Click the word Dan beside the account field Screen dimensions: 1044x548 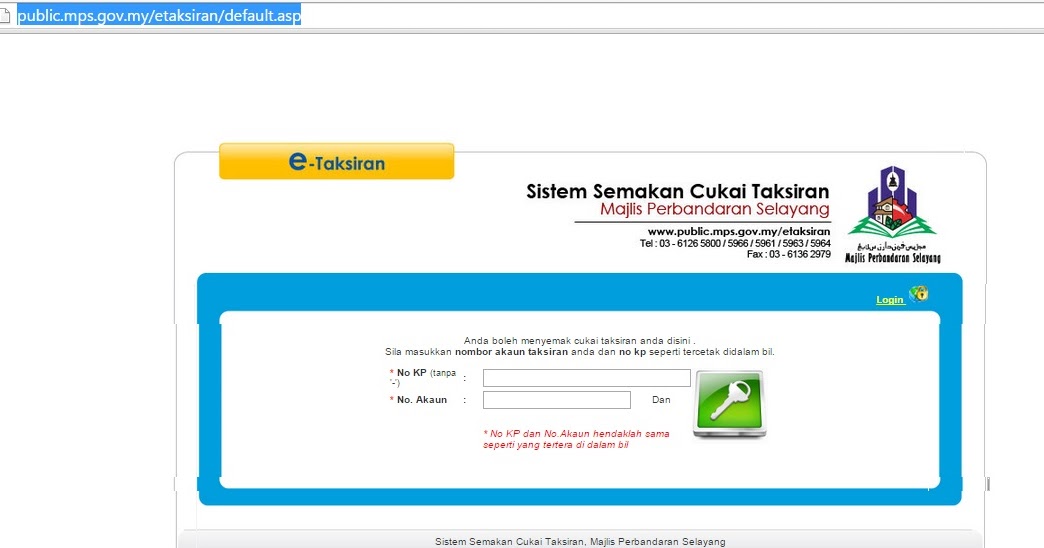(661, 400)
